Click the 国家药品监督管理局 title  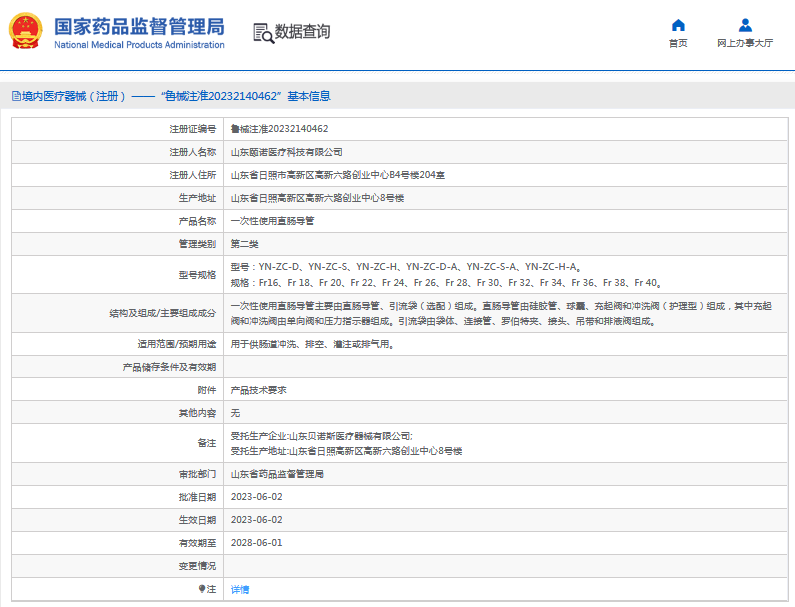(x=139, y=27)
